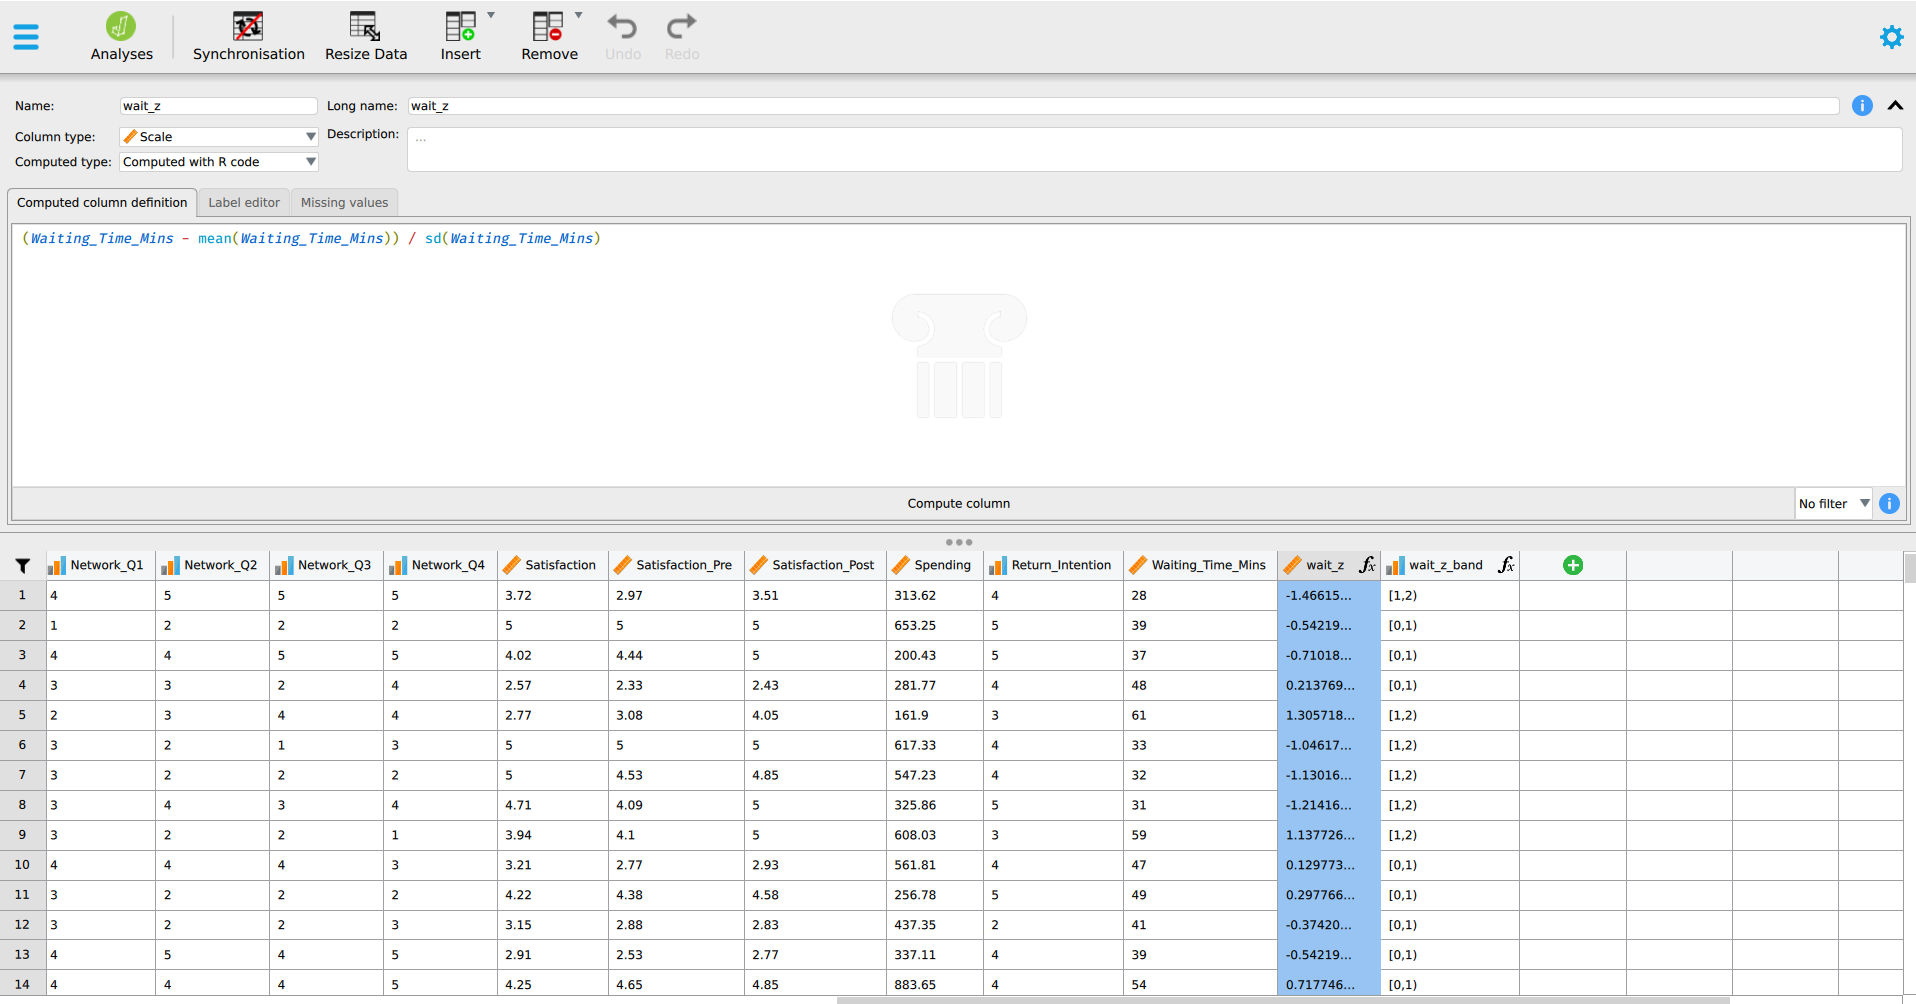The image size is (1916, 1004).
Task: Edit the column Name field
Action: [x=218, y=106]
